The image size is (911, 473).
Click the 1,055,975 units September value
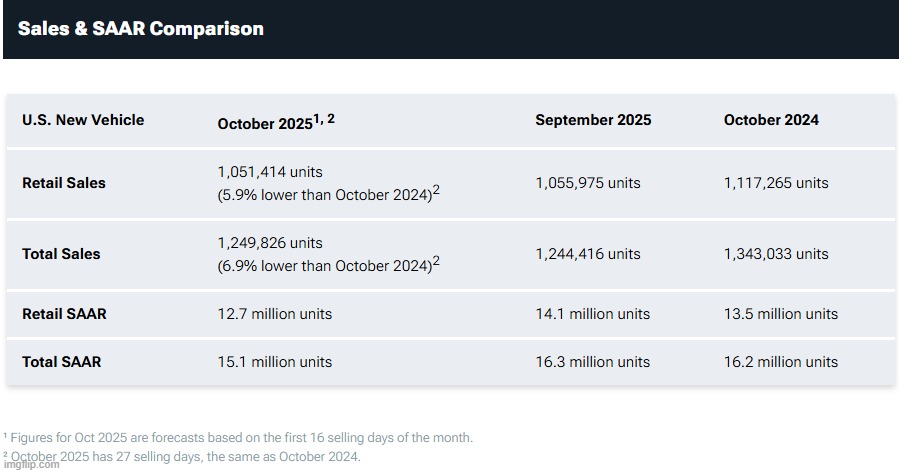tap(588, 183)
